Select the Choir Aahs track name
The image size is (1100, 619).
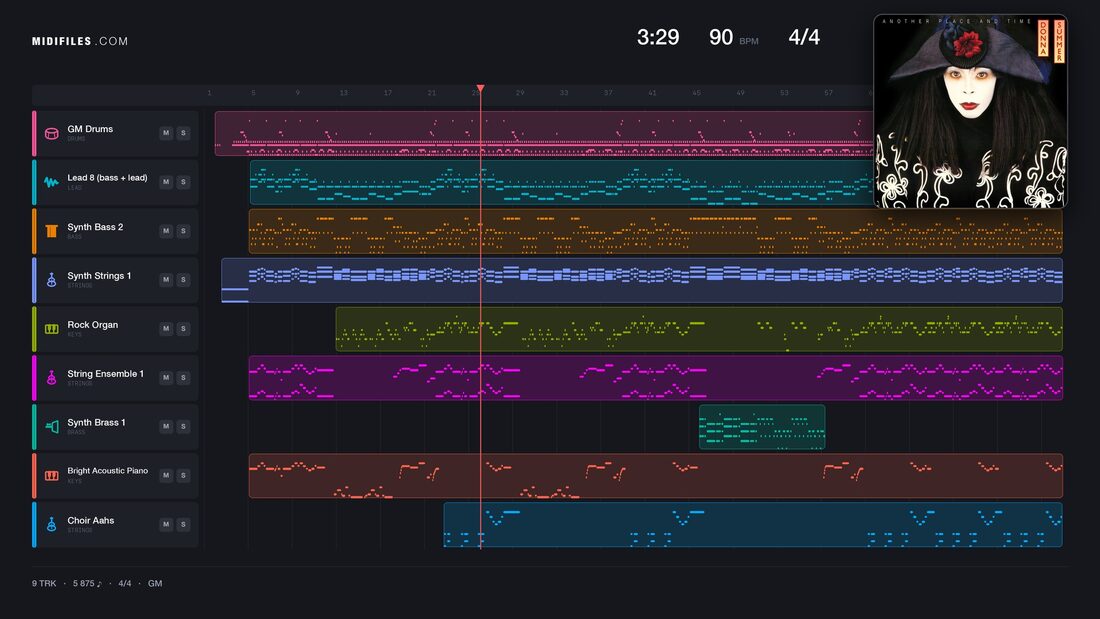(x=90, y=520)
